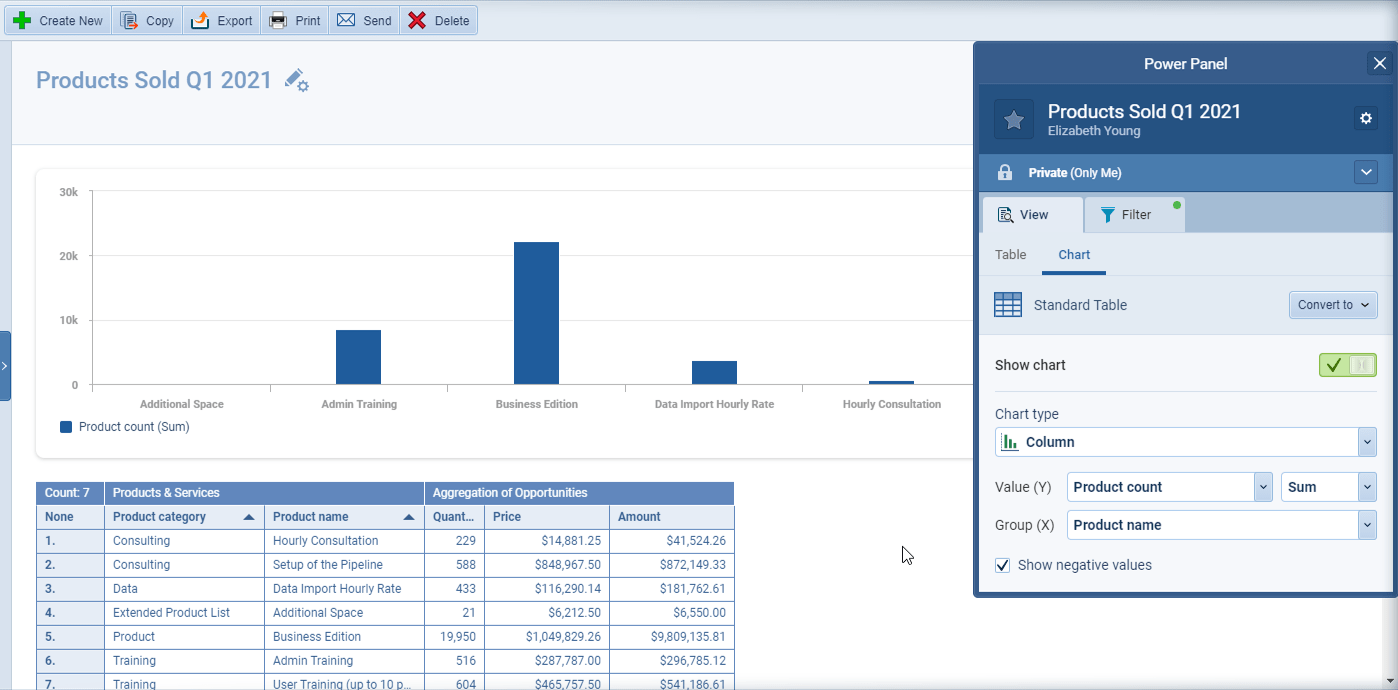Switch to the Table sub-tab
This screenshot has height=690, width=1398.
[x=1010, y=255]
